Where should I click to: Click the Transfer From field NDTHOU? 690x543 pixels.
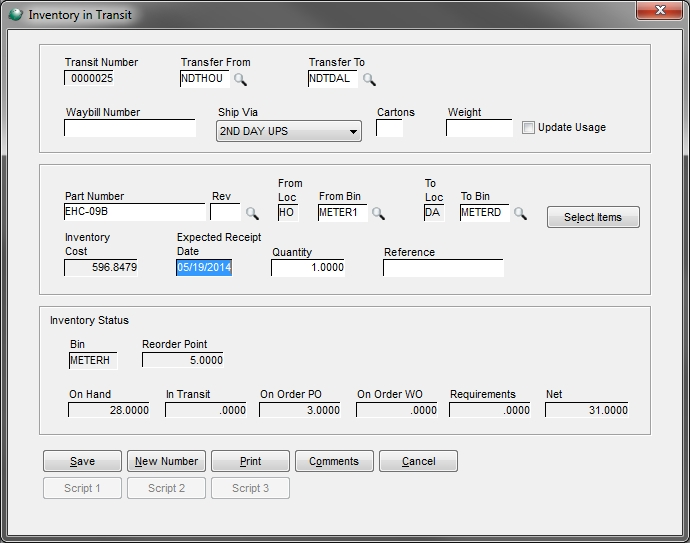(x=205, y=79)
